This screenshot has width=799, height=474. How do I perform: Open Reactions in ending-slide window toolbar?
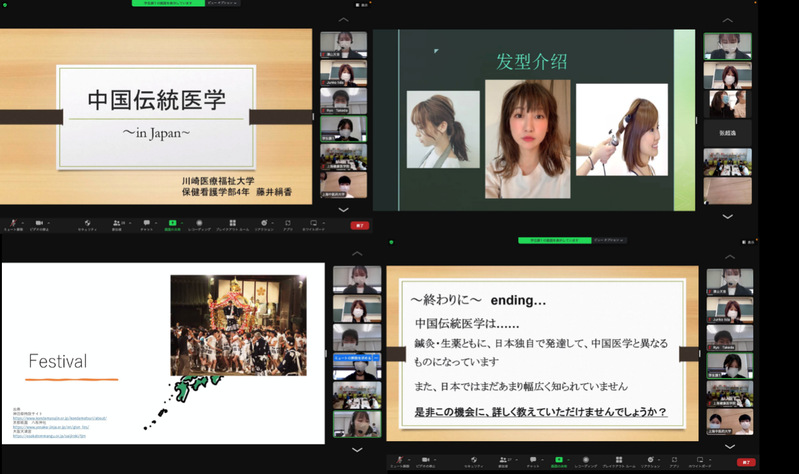point(651,461)
